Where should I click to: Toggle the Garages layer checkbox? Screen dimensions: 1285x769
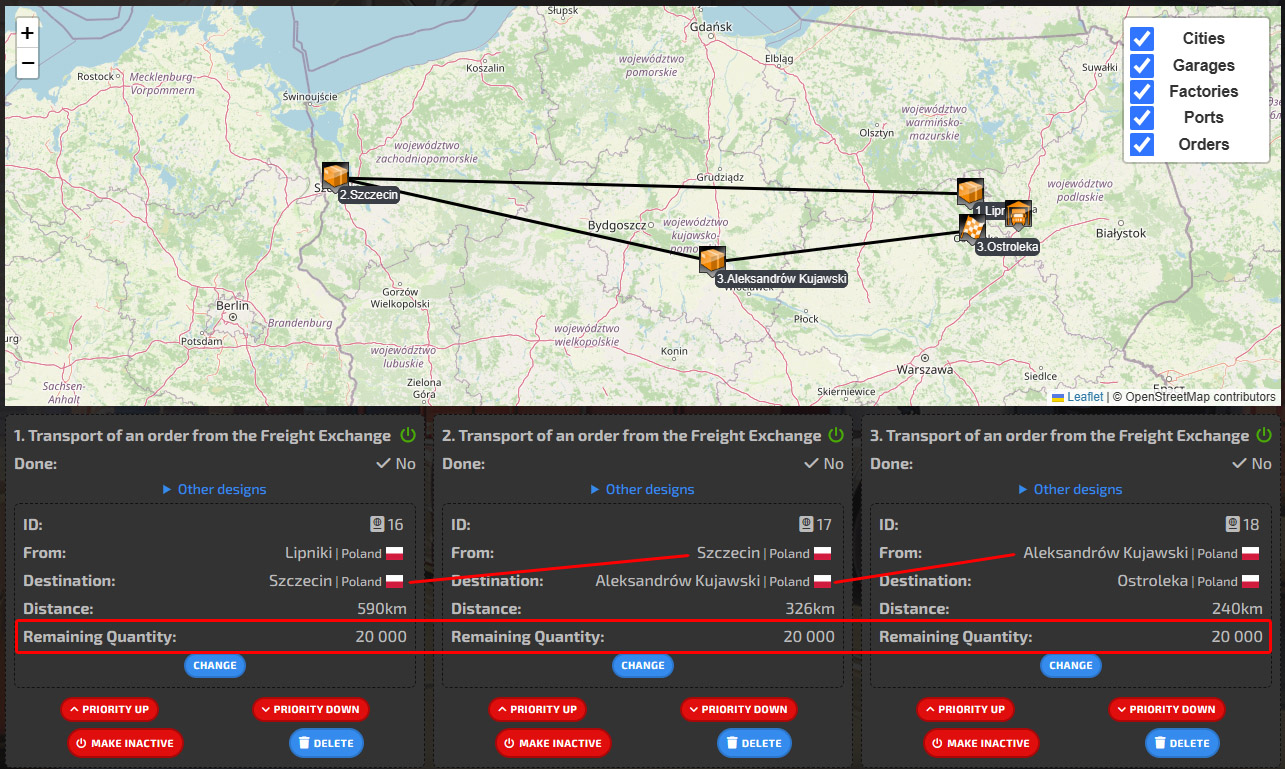1141,65
